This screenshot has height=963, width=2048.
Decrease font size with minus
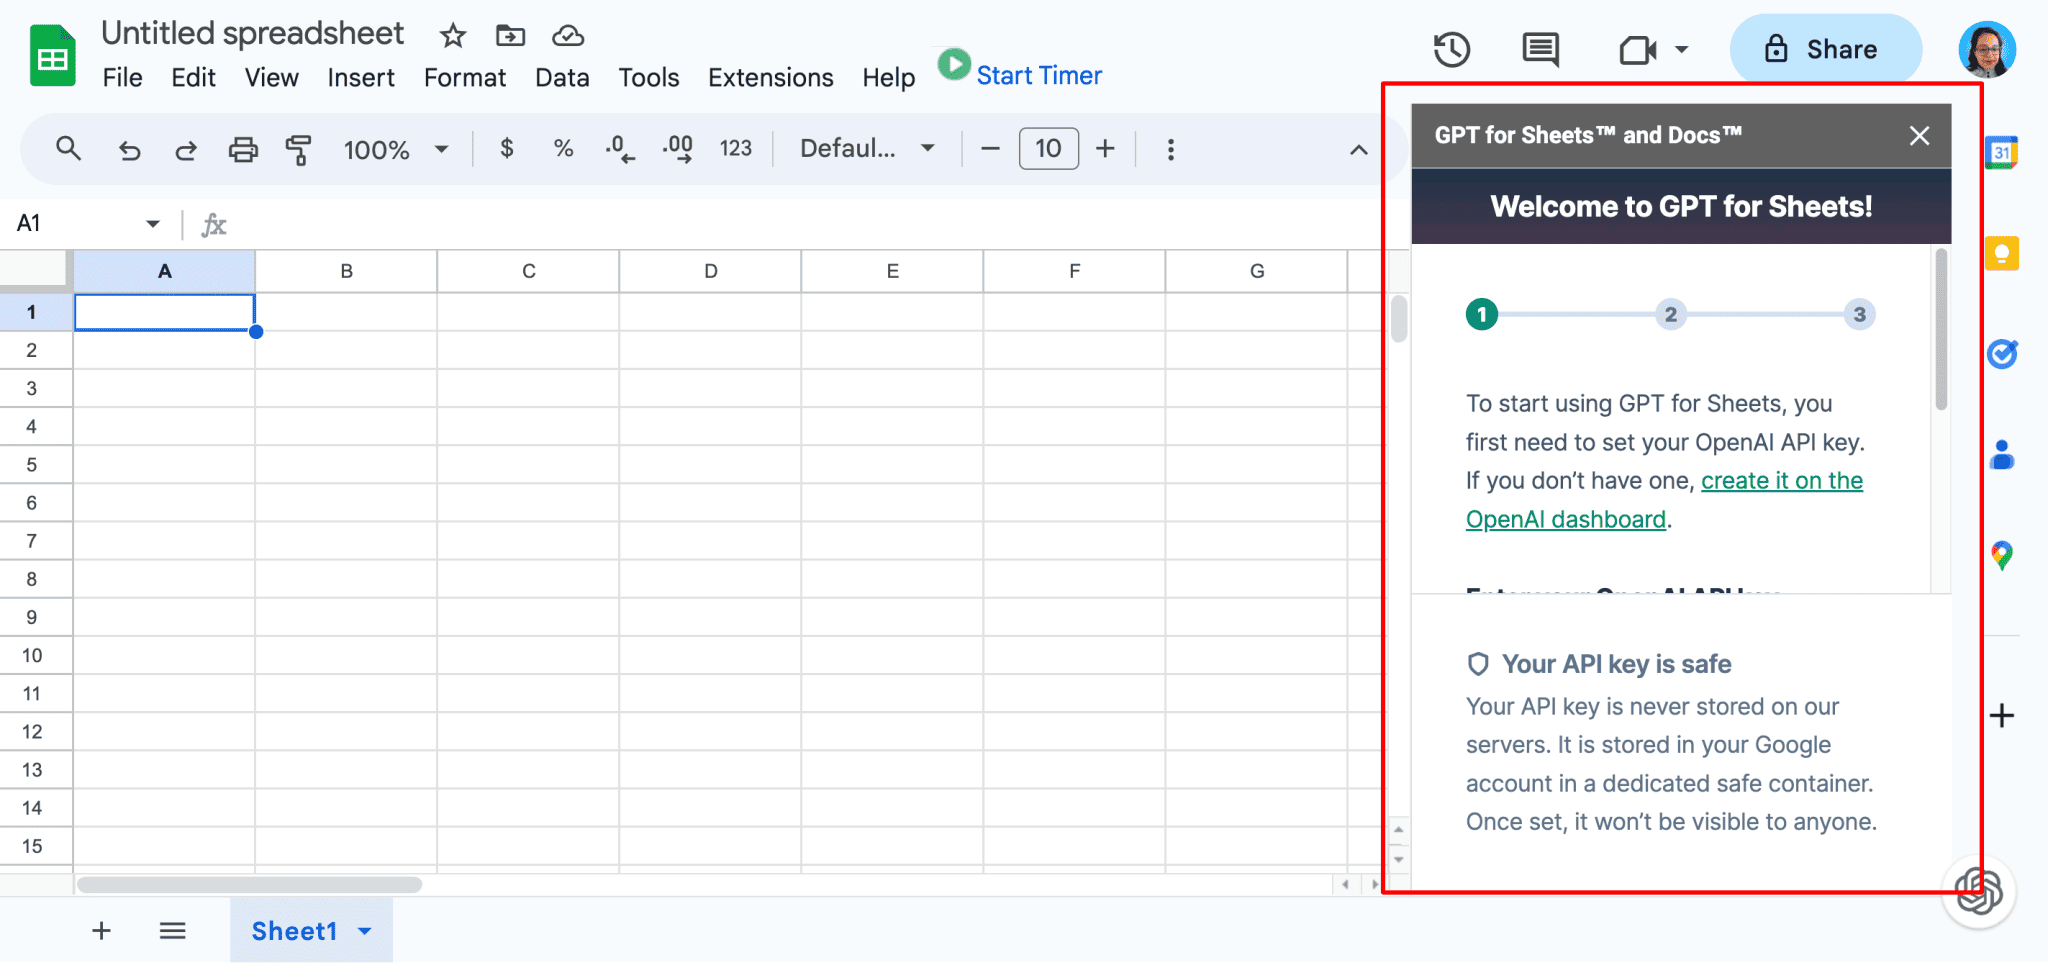coord(990,149)
